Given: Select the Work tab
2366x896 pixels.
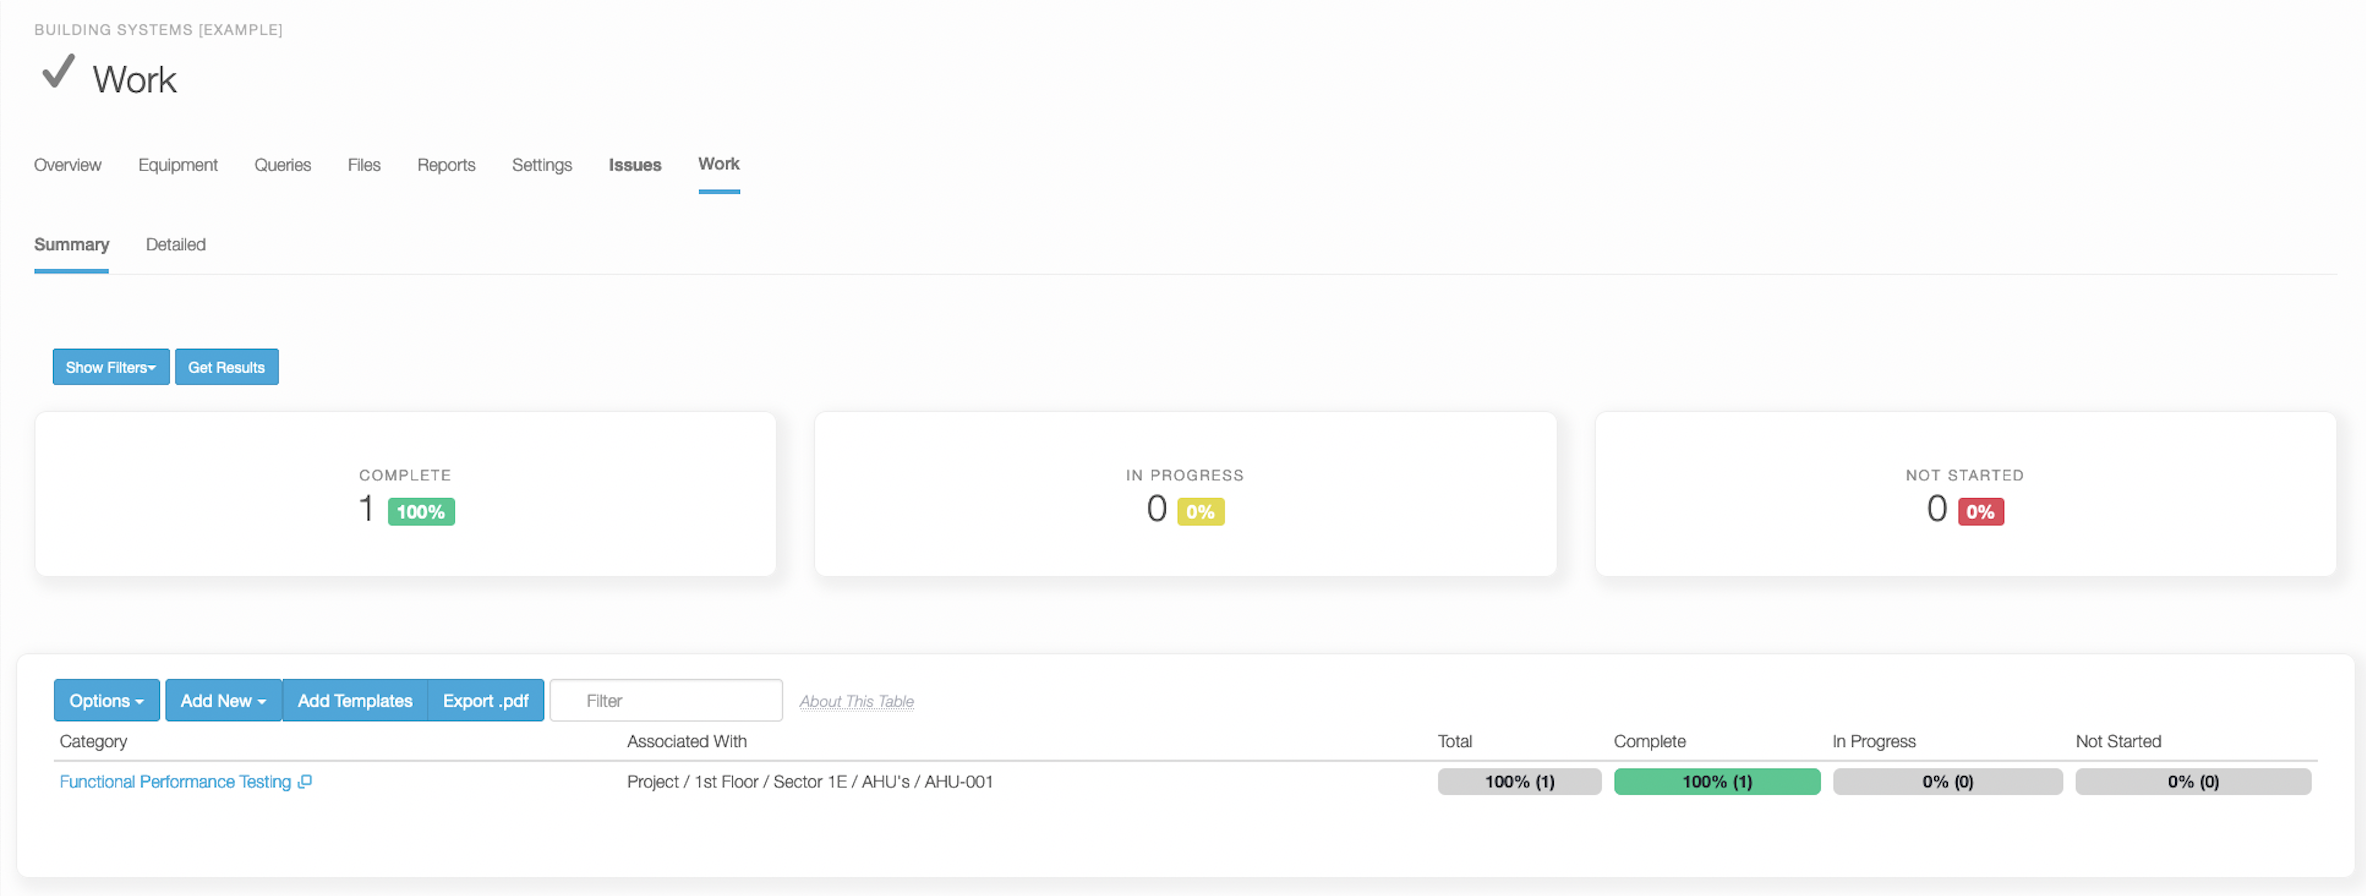Looking at the screenshot, I should (x=719, y=164).
